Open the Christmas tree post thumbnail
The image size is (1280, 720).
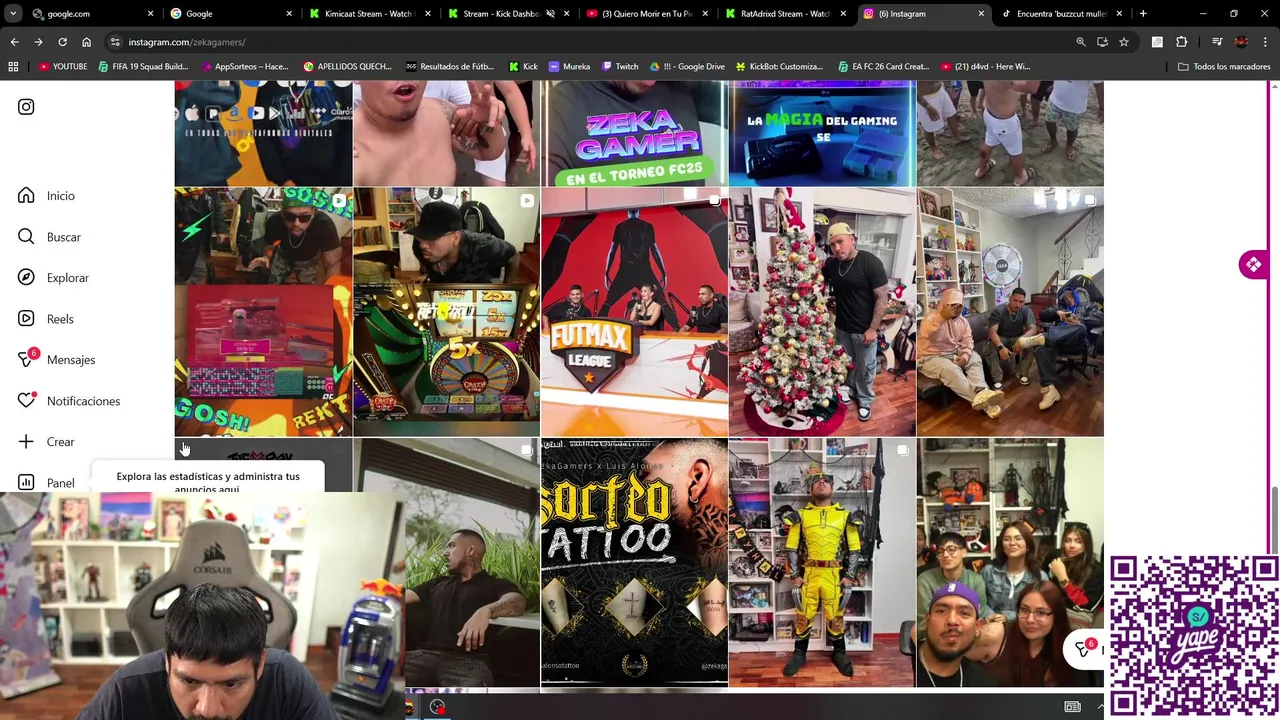click(822, 312)
